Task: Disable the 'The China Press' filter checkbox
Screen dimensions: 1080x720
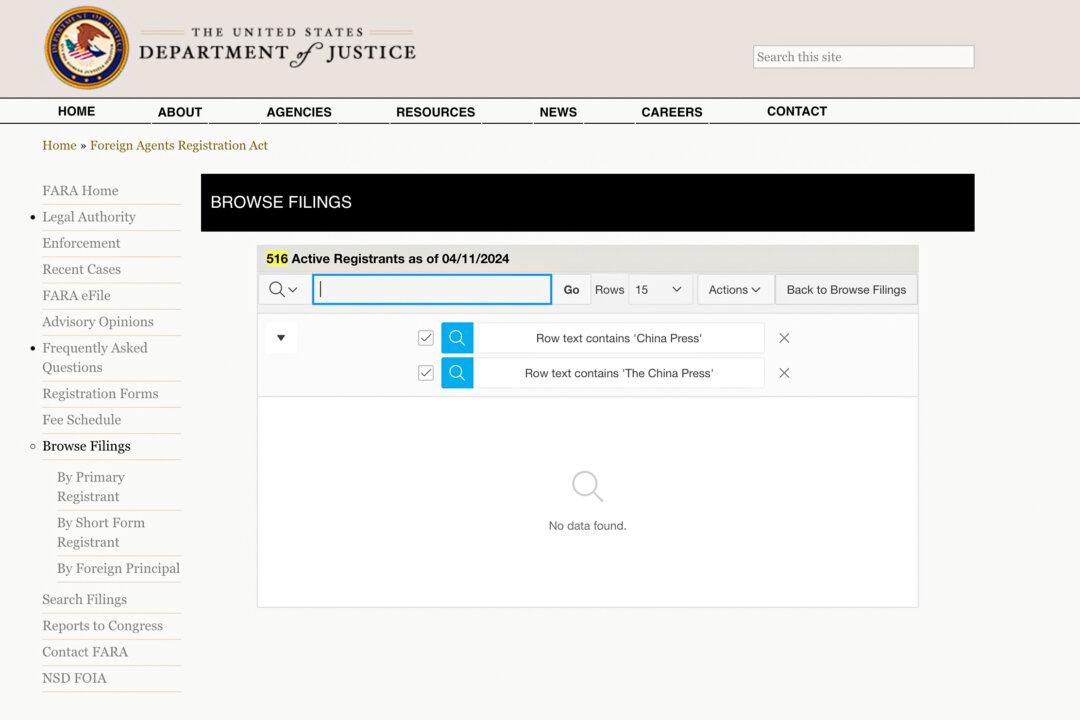Action: (x=425, y=372)
